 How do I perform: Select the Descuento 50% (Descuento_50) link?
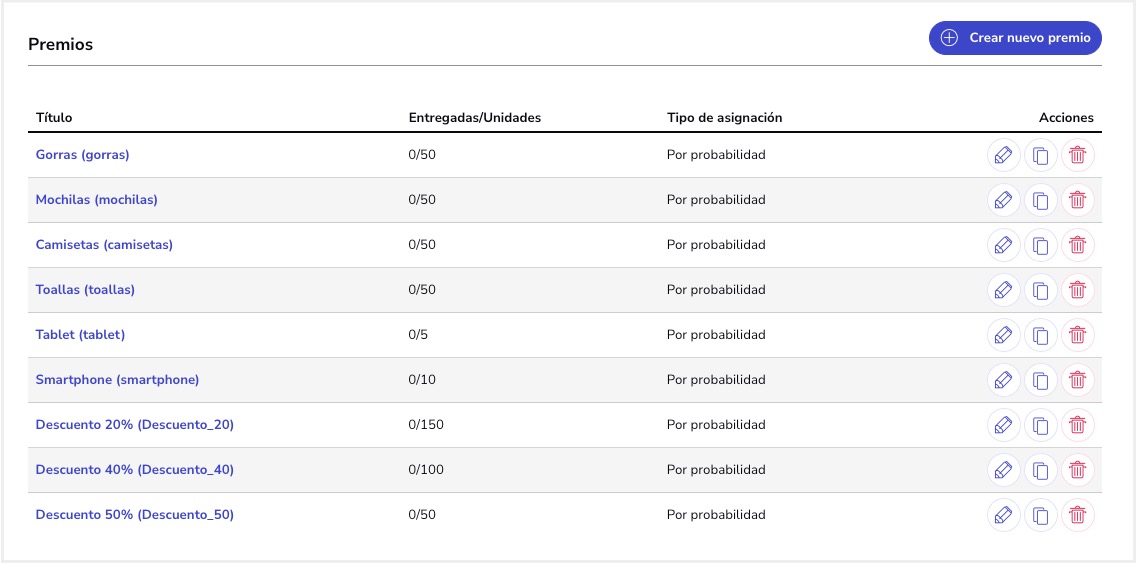coord(134,515)
